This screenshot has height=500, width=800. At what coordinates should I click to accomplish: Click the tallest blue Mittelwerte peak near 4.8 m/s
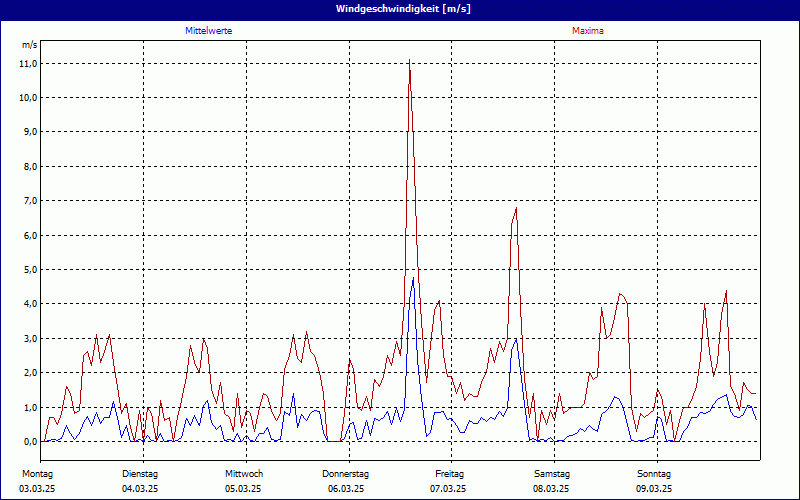tap(413, 278)
